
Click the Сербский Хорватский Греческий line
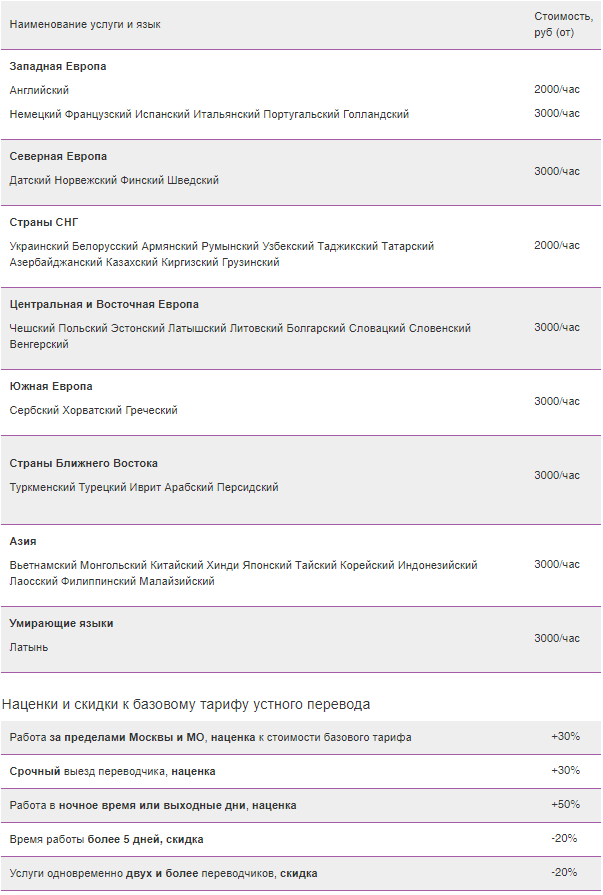tap(93, 410)
